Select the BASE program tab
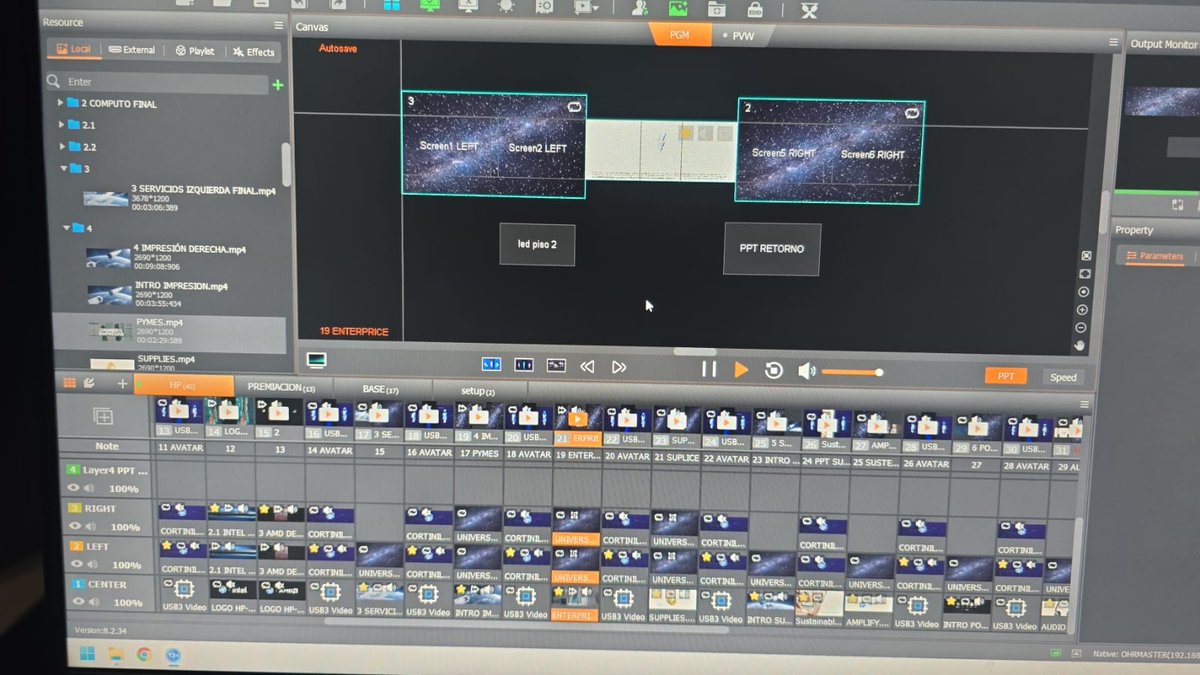 [381, 389]
